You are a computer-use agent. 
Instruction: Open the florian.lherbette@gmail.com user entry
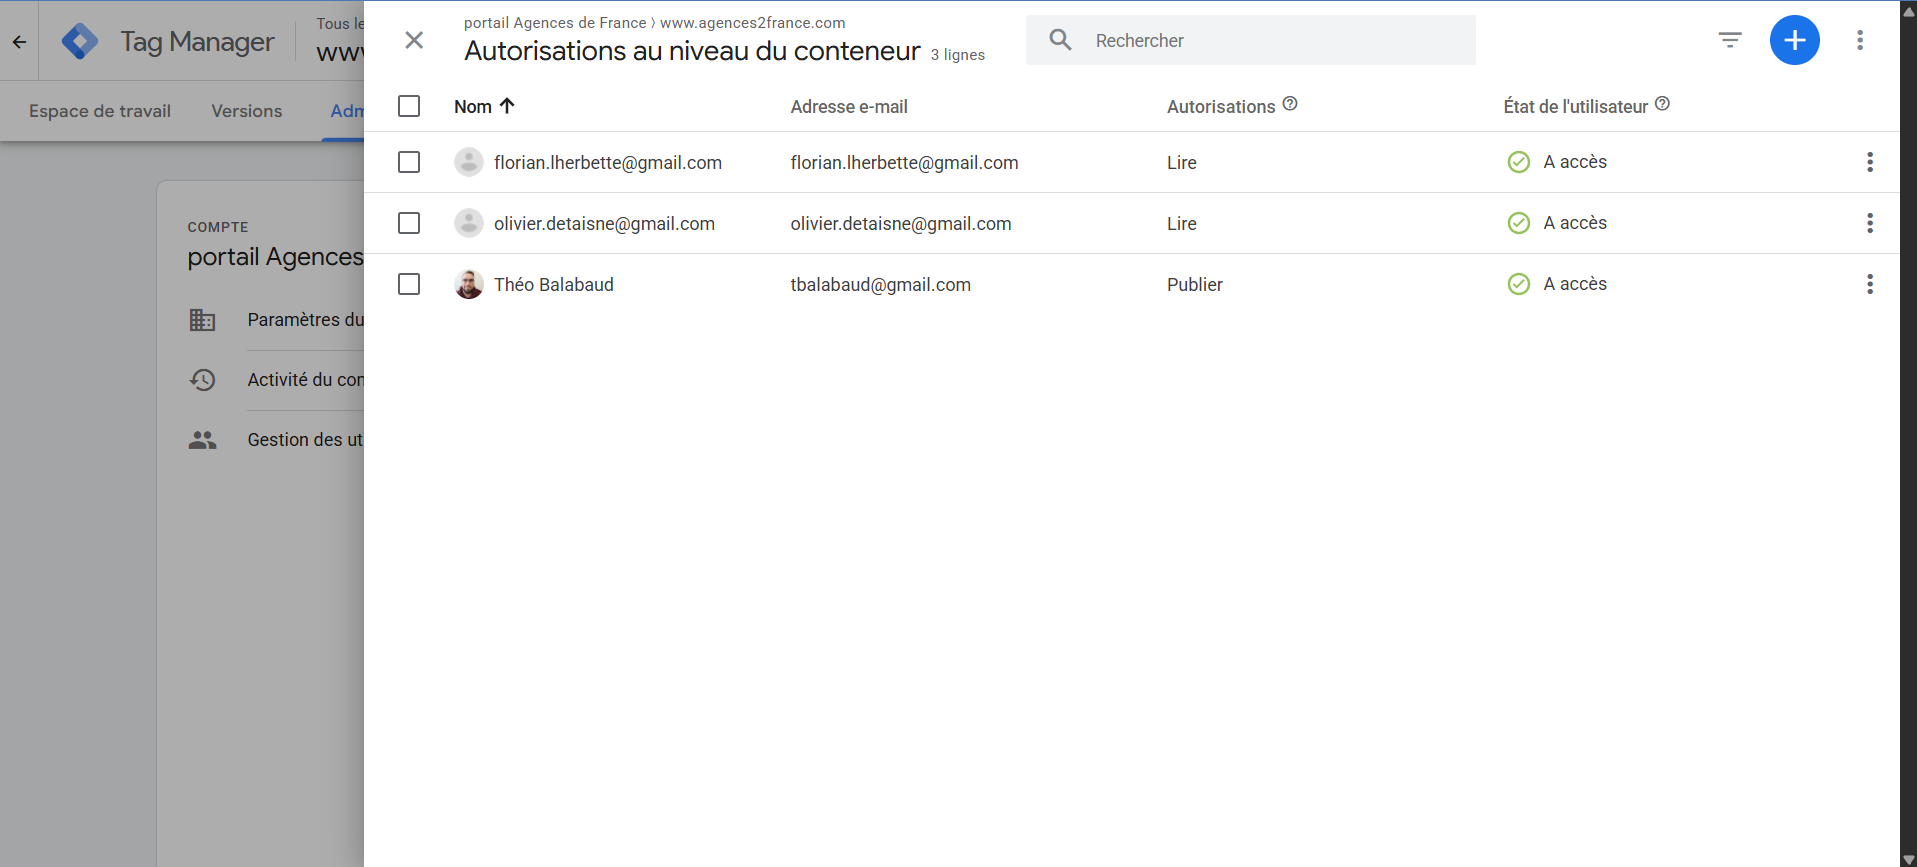tap(607, 163)
